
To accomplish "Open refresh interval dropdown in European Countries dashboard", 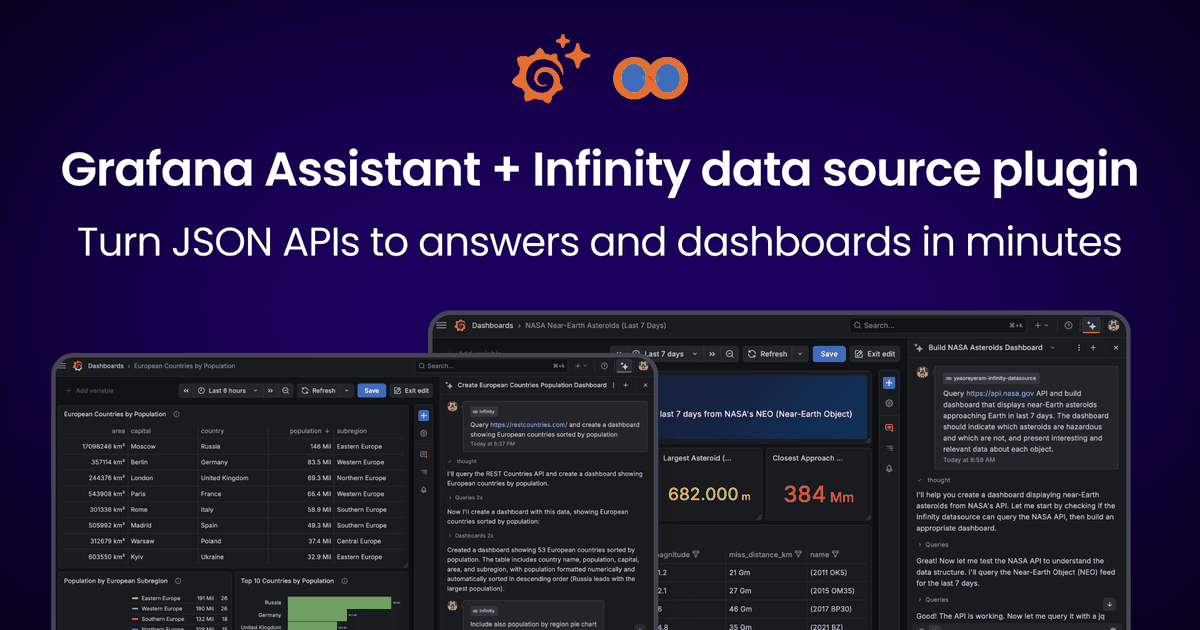I will pos(346,391).
